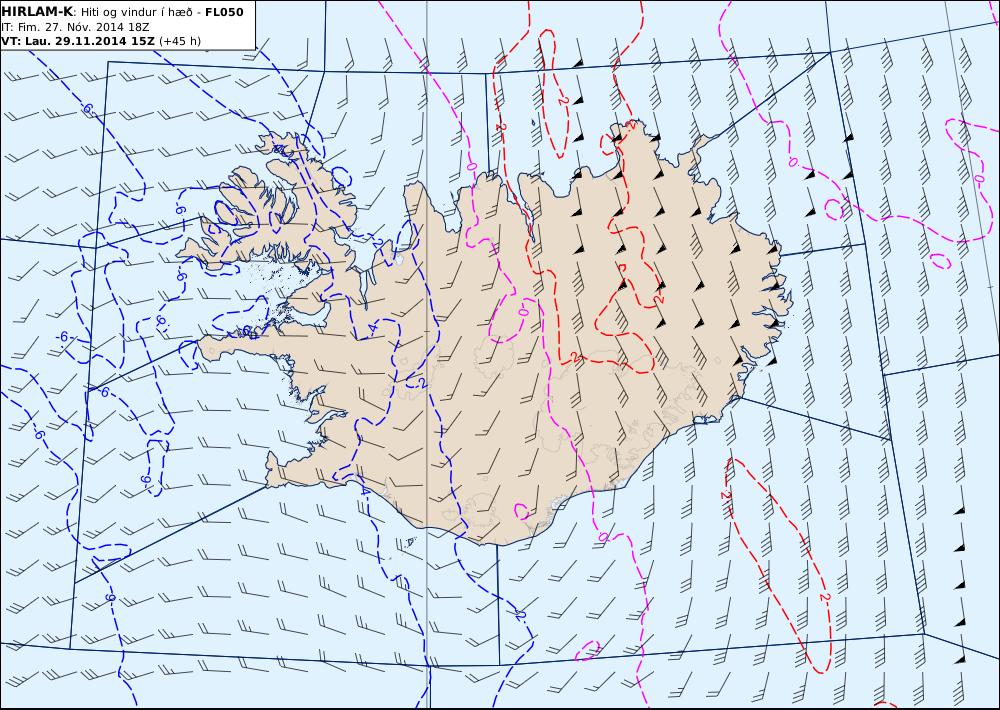Click the bold "HIRLAM-K" model name
Image resolution: width=1000 pixels, height=710 pixels.
(37, 12)
